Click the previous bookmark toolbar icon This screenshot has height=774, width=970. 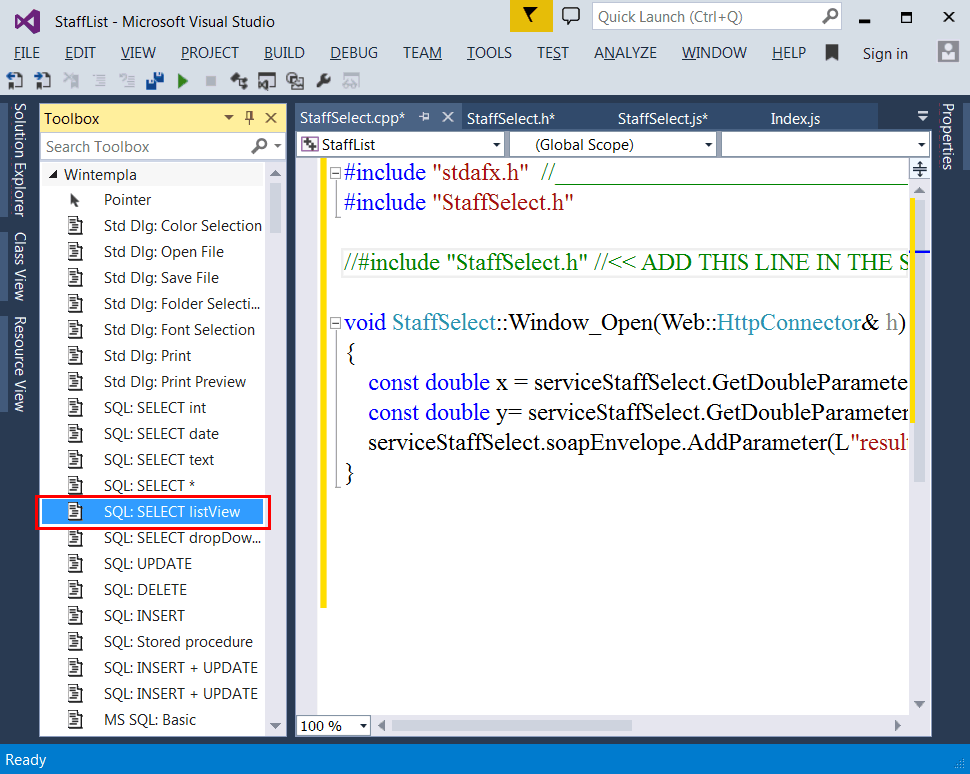pyautogui.click(x=14, y=80)
